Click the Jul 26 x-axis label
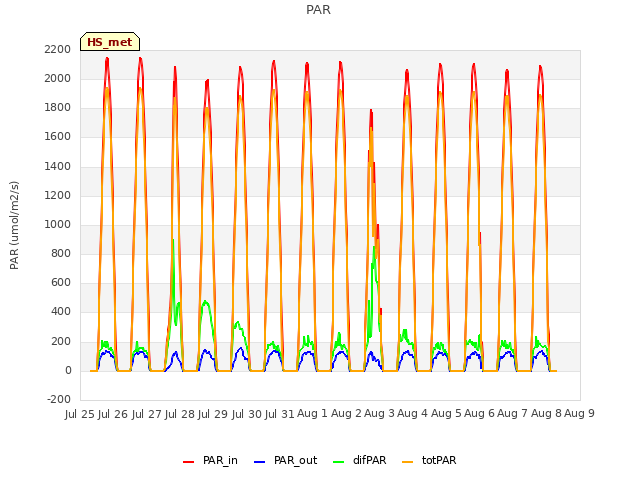640x480 pixels. tap(113, 414)
